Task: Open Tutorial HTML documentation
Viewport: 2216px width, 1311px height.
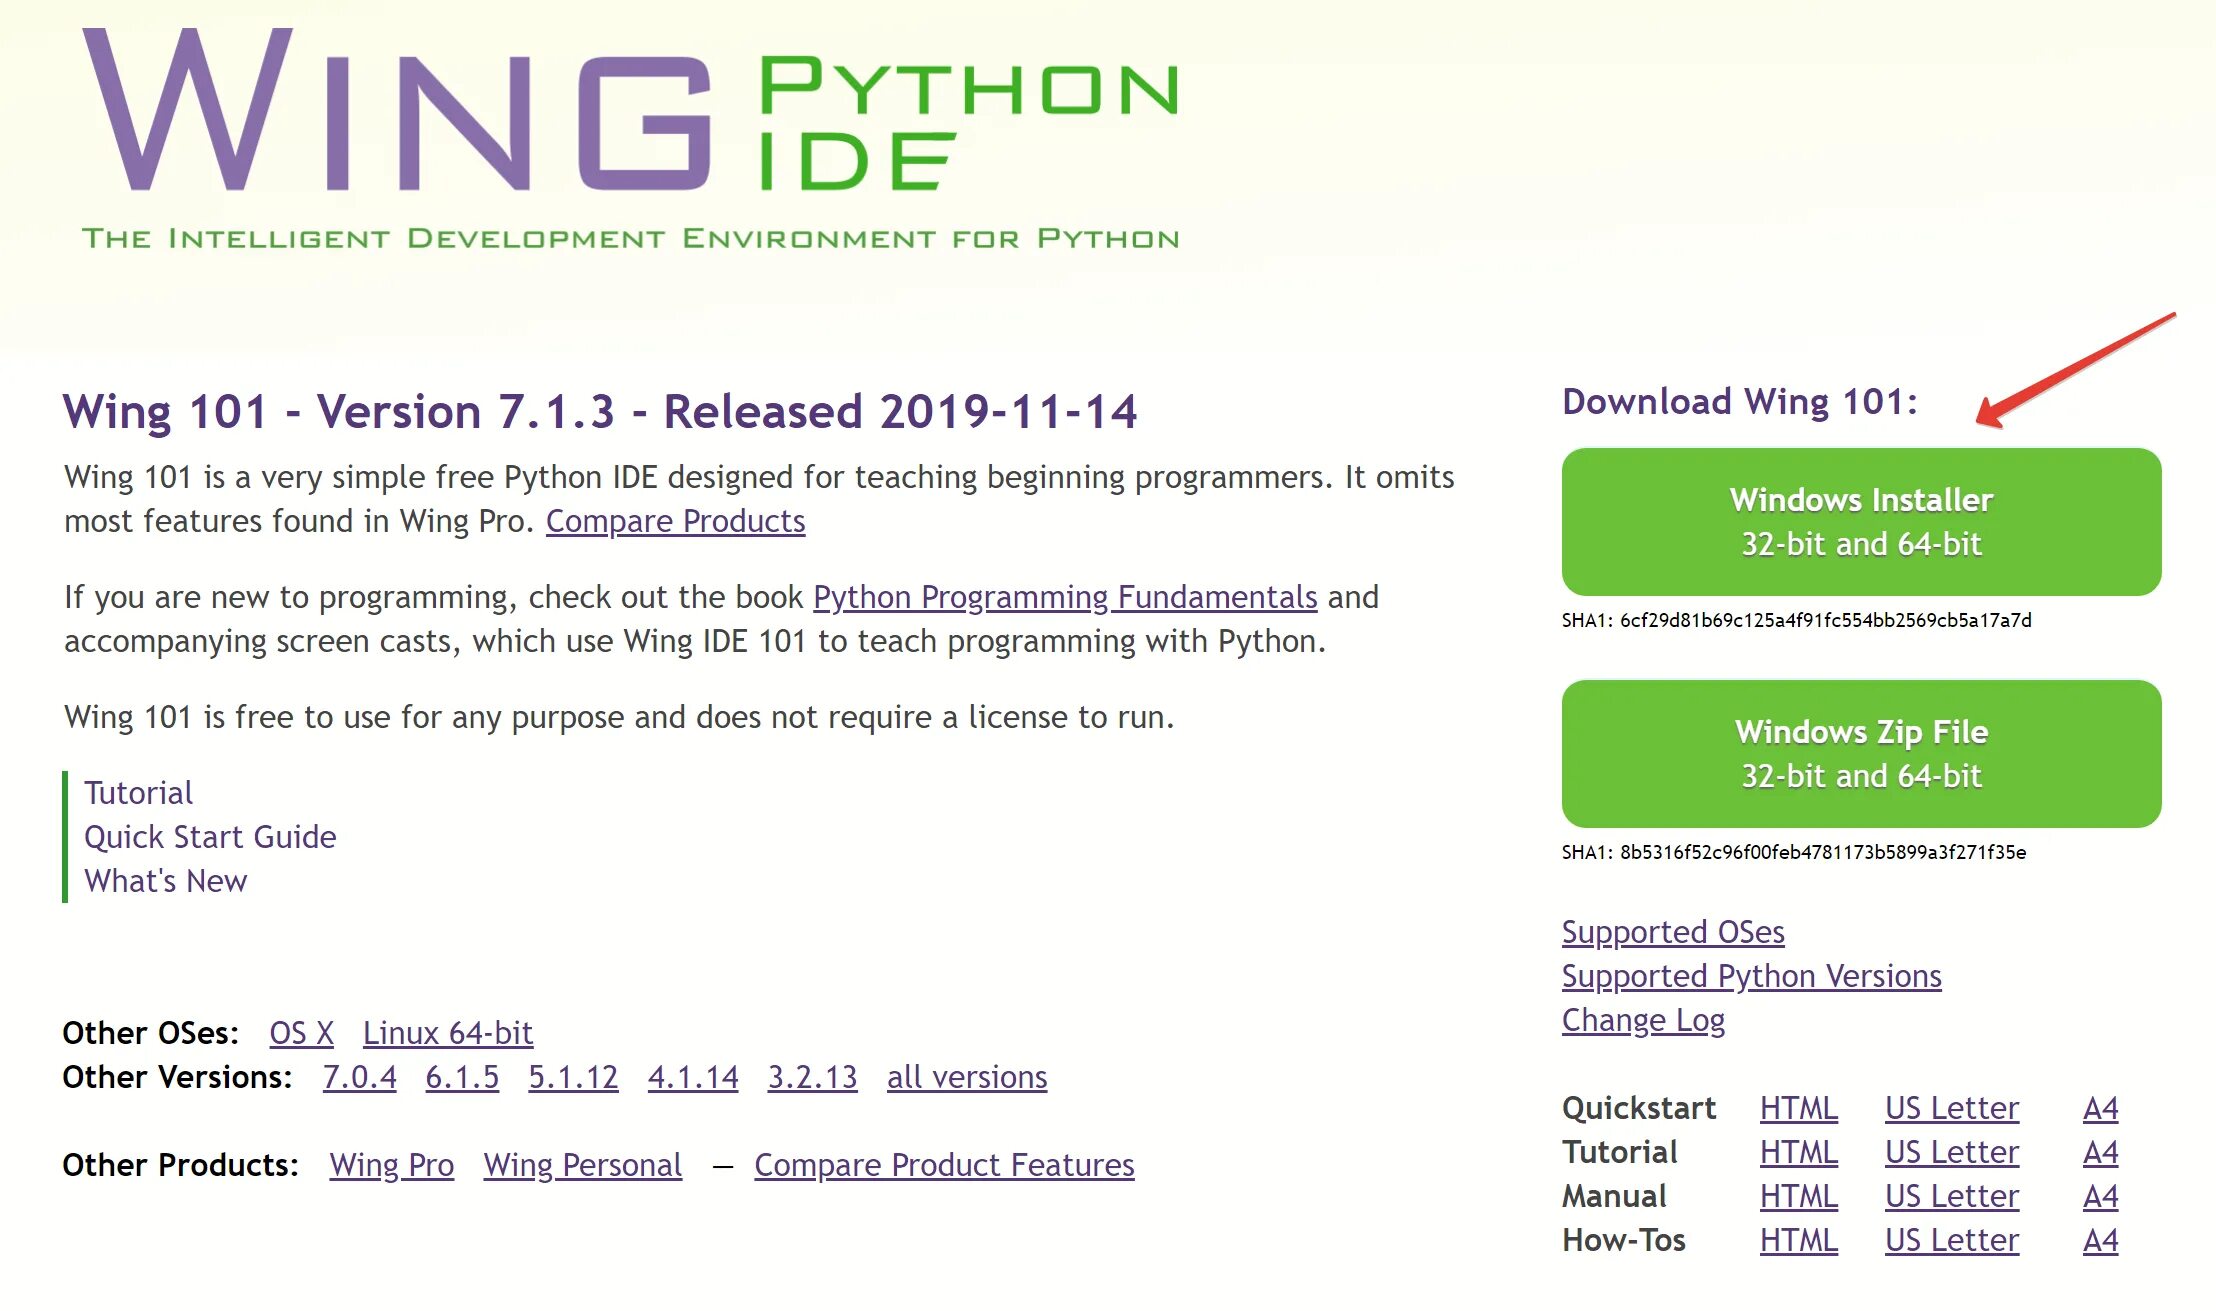Action: [1799, 1152]
